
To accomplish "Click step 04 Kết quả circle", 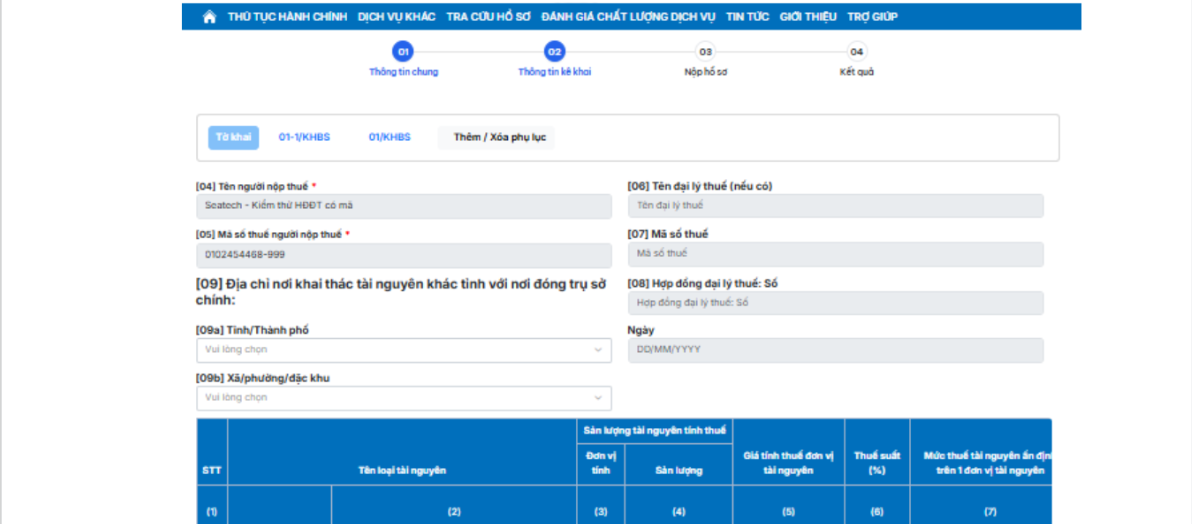I will coord(856,51).
